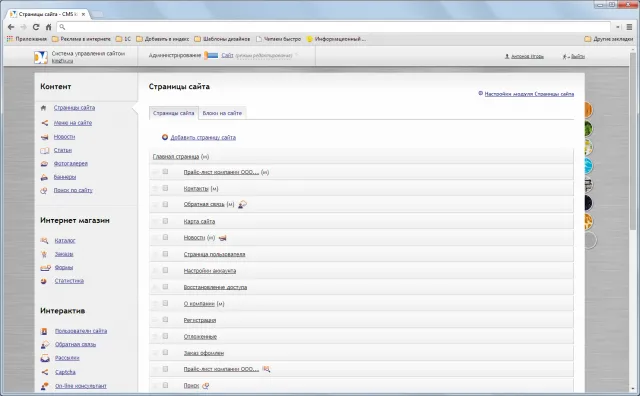Tick the checkbox for Обратная связь page

click(165, 204)
